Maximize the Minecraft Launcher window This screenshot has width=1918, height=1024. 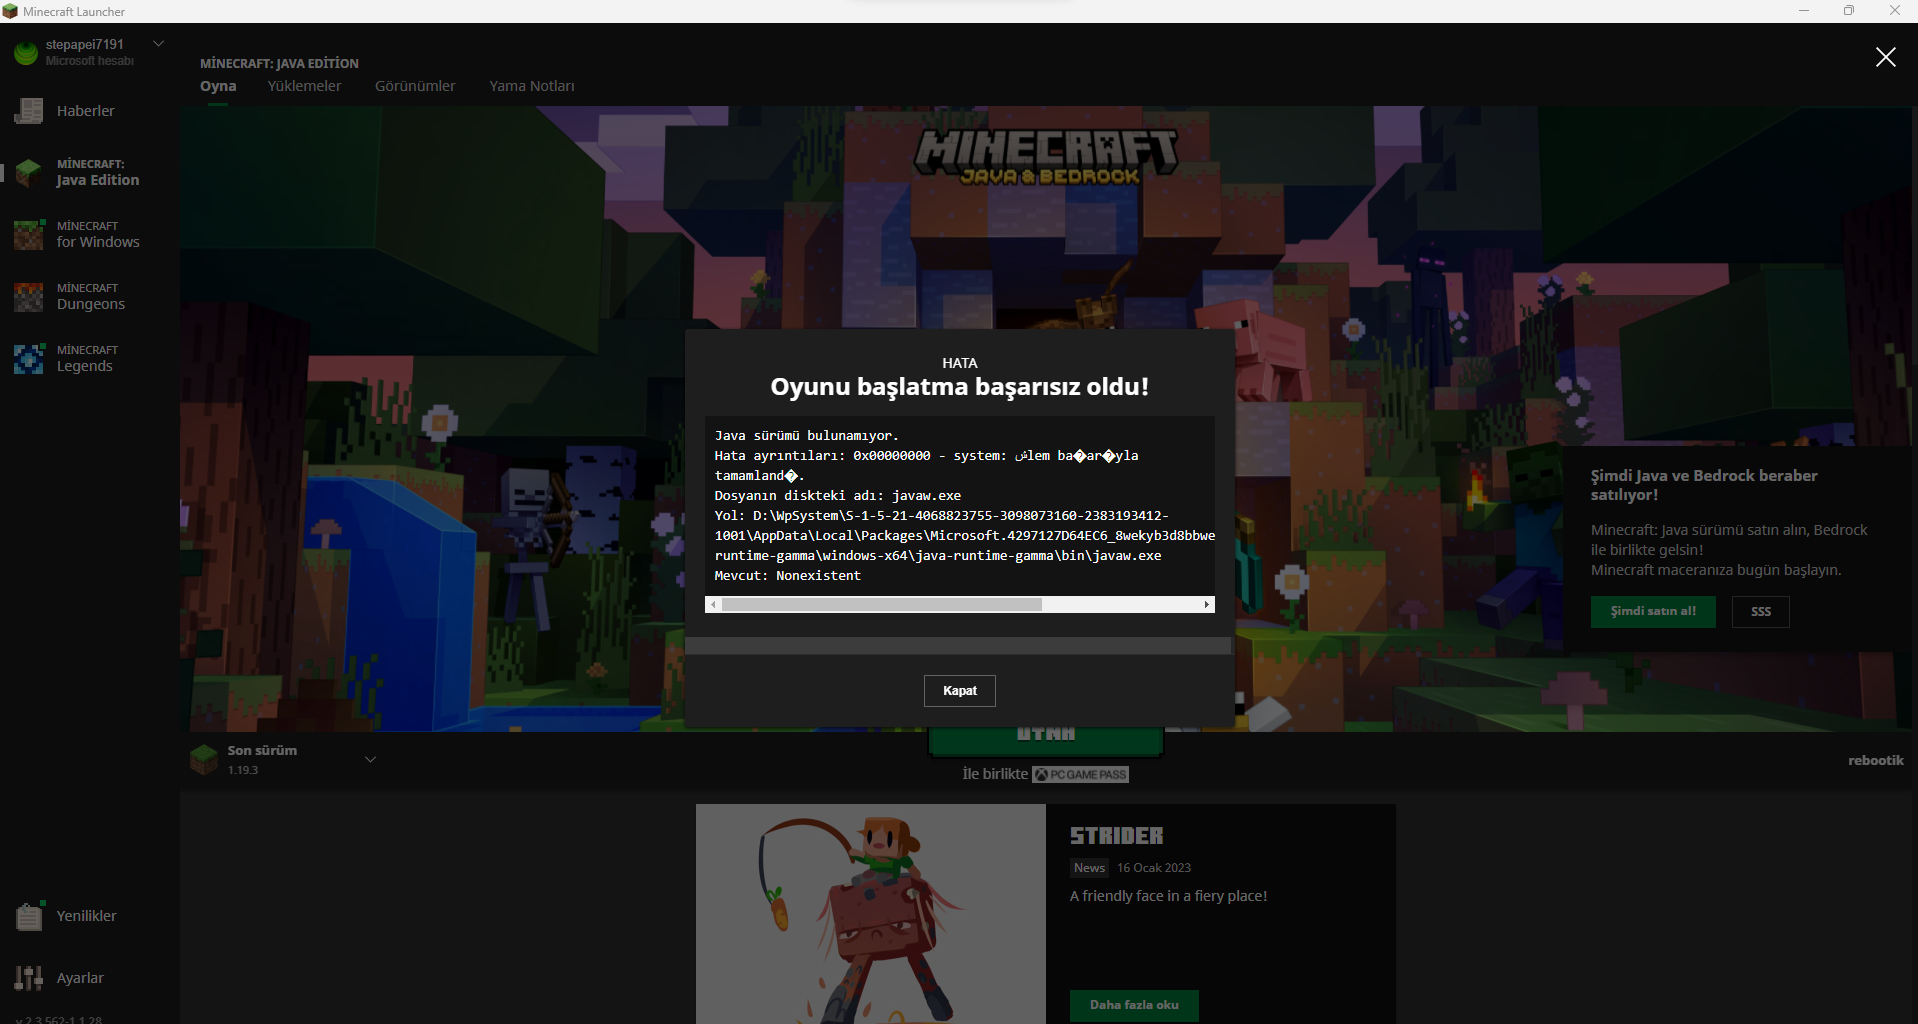1849,11
